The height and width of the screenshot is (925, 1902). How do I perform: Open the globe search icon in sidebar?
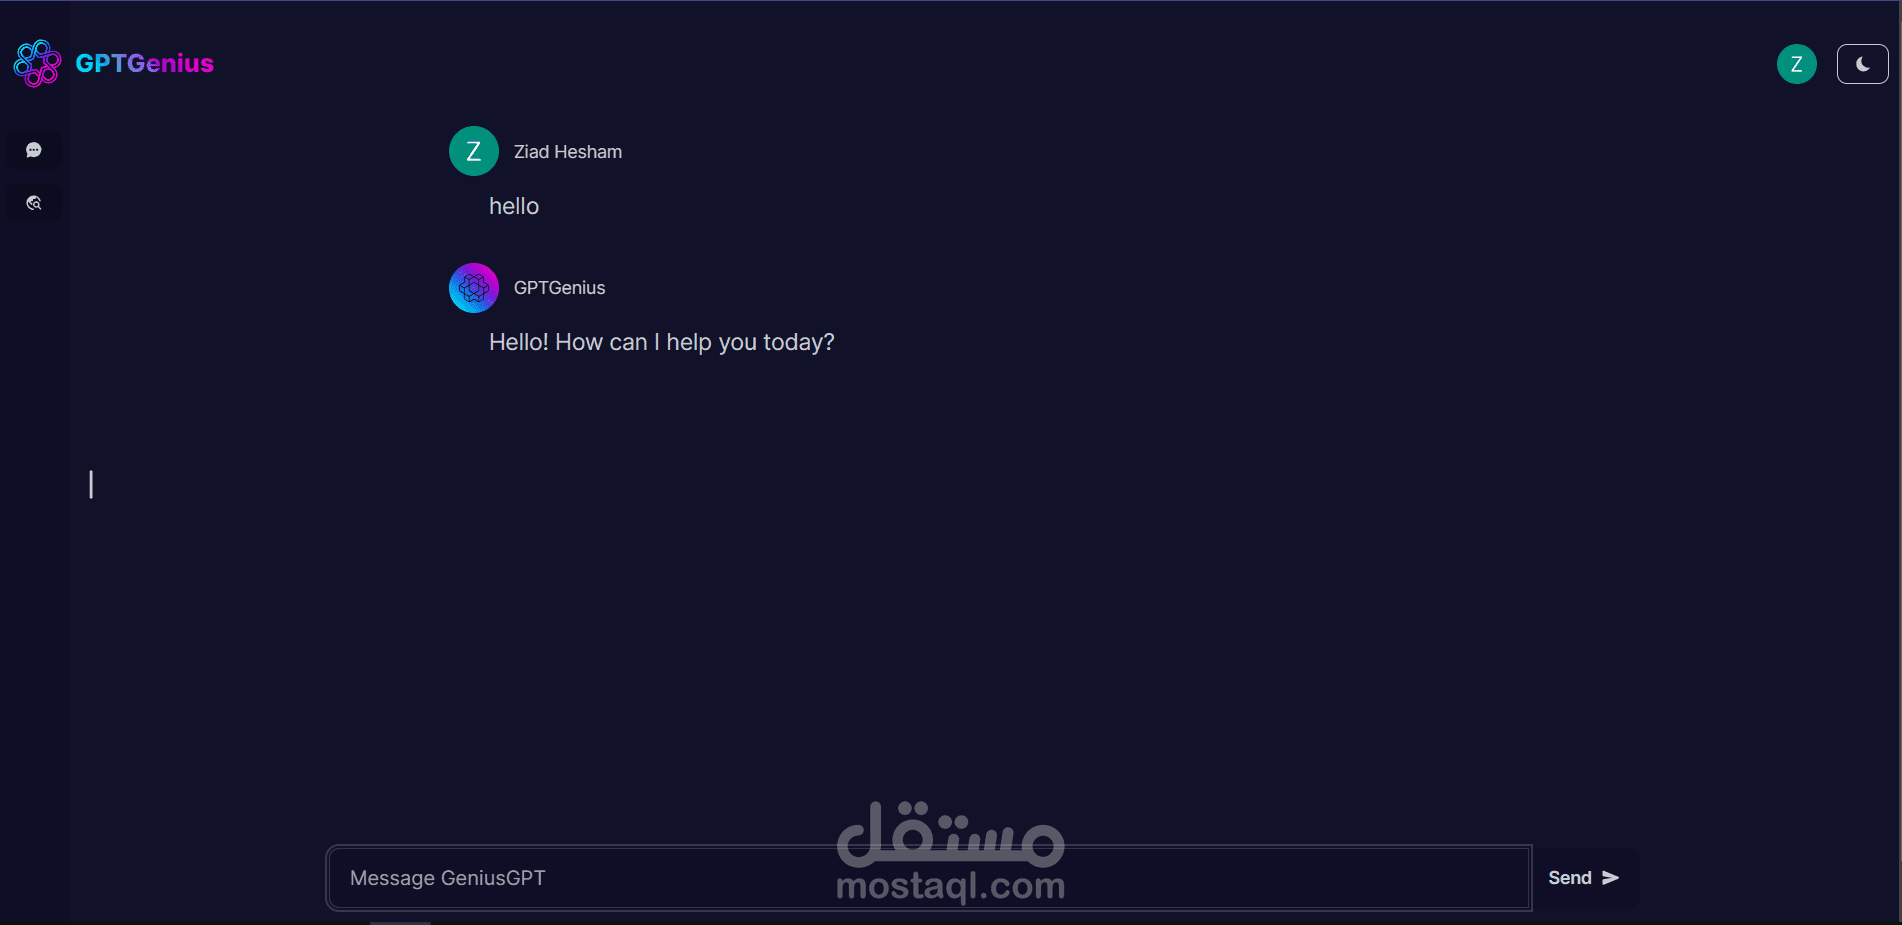pyautogui.click(x=34, y=203)
